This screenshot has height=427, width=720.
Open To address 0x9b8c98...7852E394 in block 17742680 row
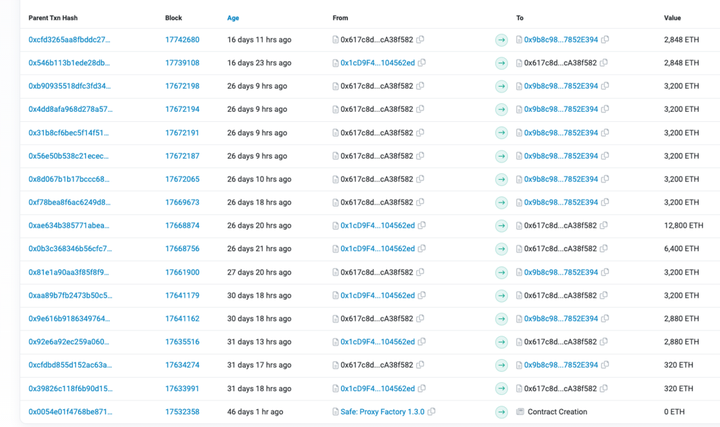click(x=561, y=40)
